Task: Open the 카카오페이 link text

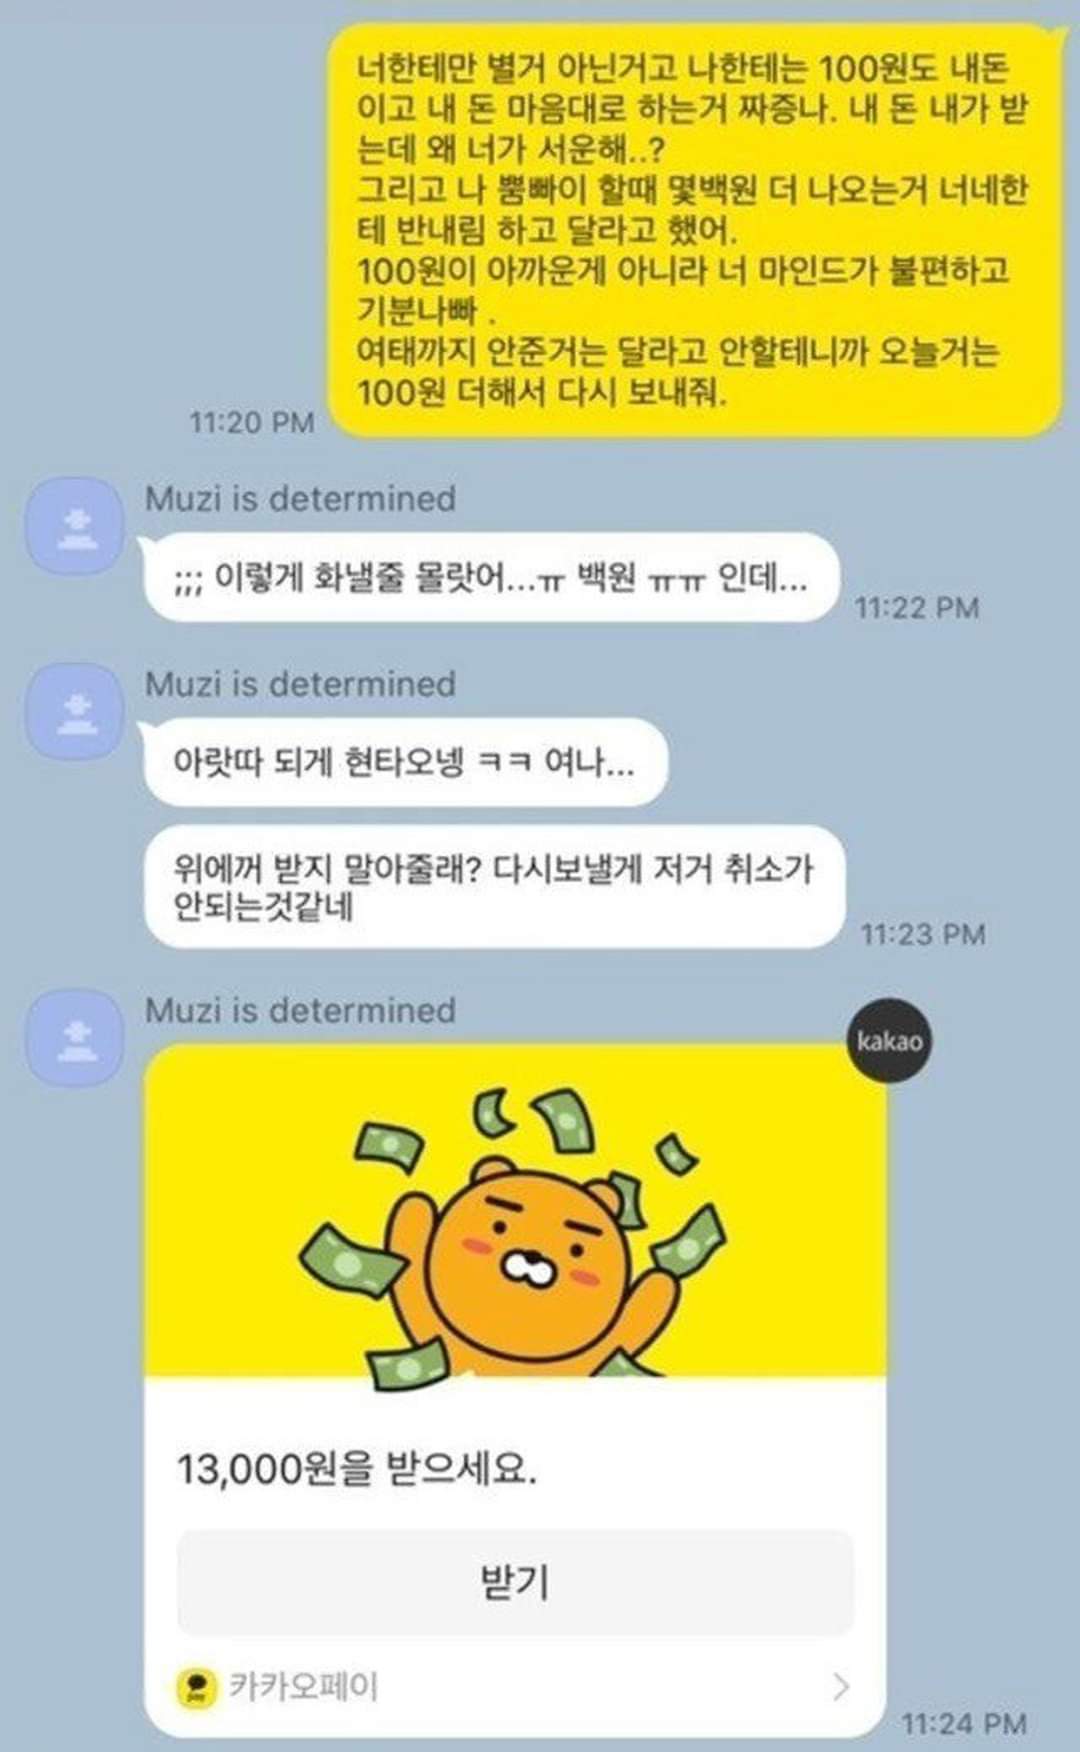Action: (303, 1686)
